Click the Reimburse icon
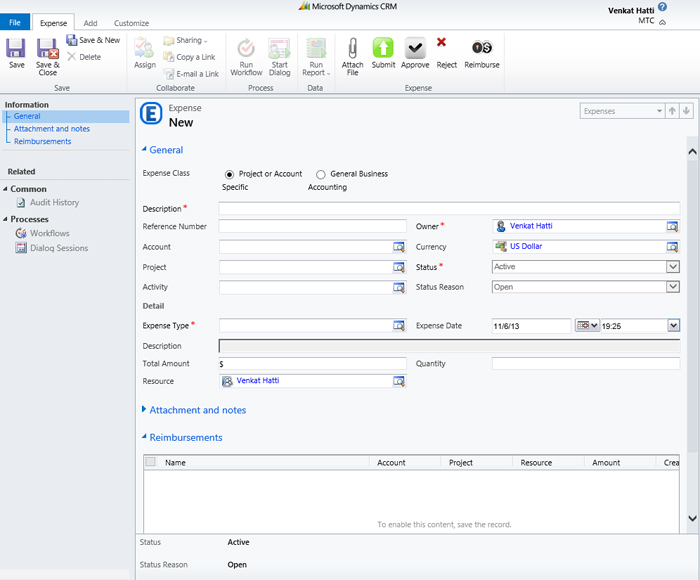The image size is (700, 580). point(481,49)
